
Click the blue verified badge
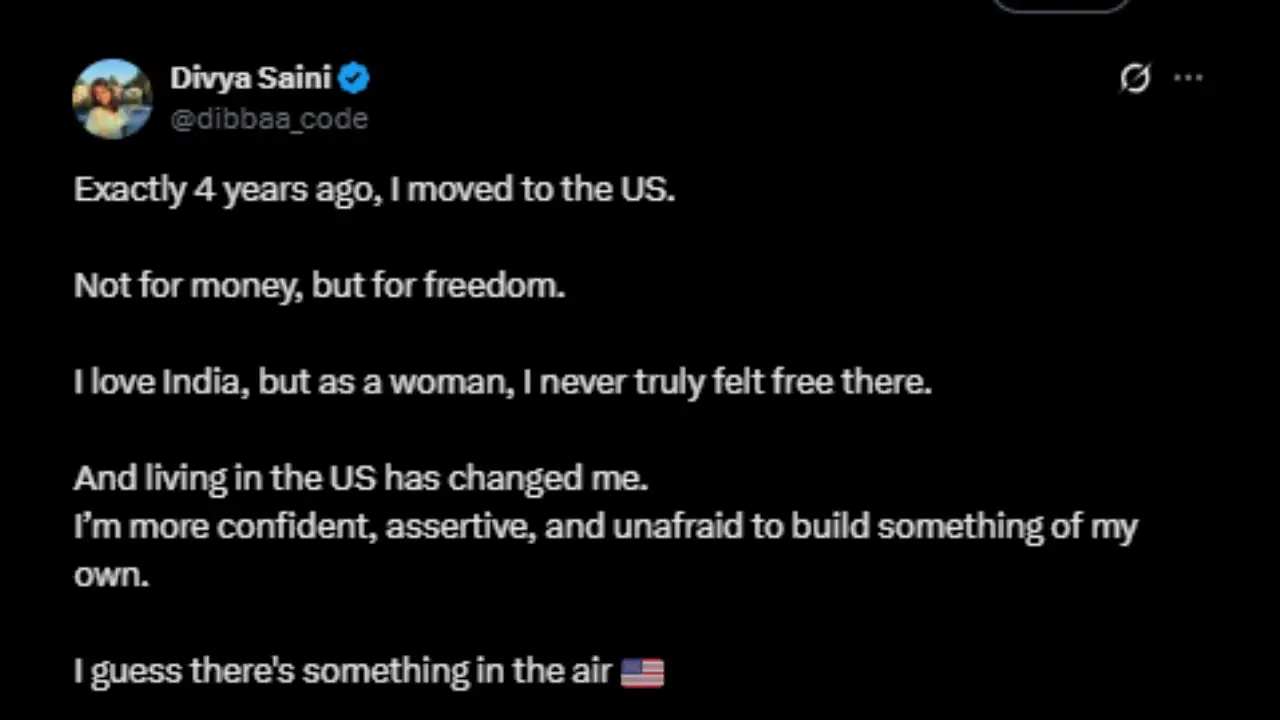354,77
